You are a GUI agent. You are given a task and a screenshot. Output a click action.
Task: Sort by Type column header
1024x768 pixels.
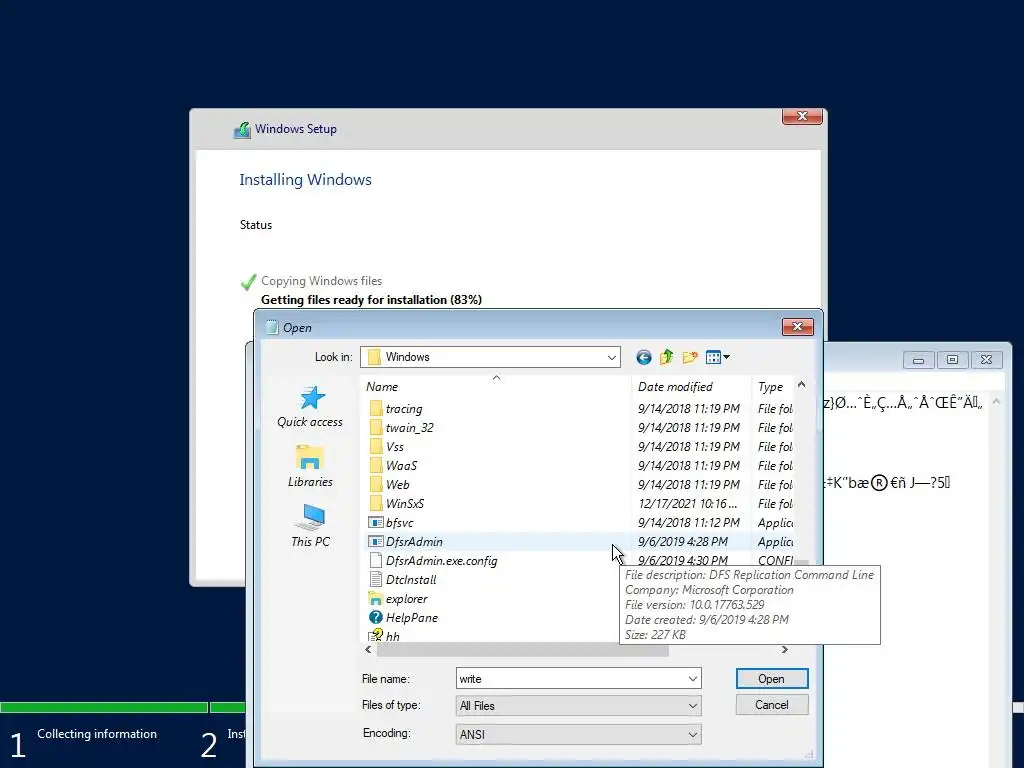click(x=773, y=387)
